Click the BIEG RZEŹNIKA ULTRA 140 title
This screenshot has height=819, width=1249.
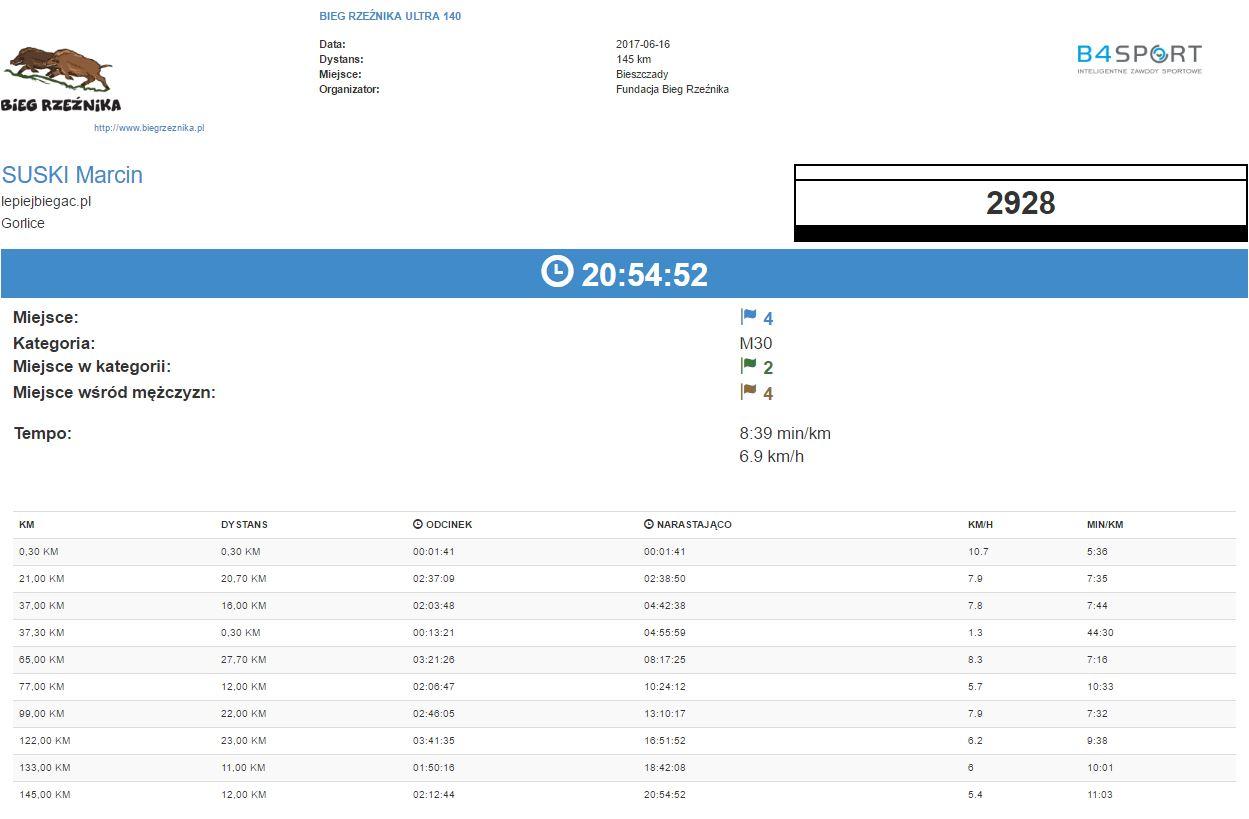390,16
